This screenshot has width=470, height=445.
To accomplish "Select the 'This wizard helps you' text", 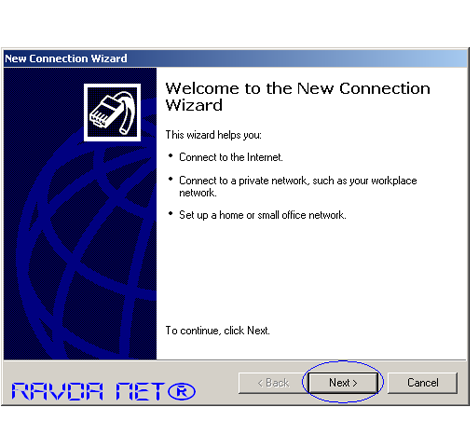I will [214, 135].
